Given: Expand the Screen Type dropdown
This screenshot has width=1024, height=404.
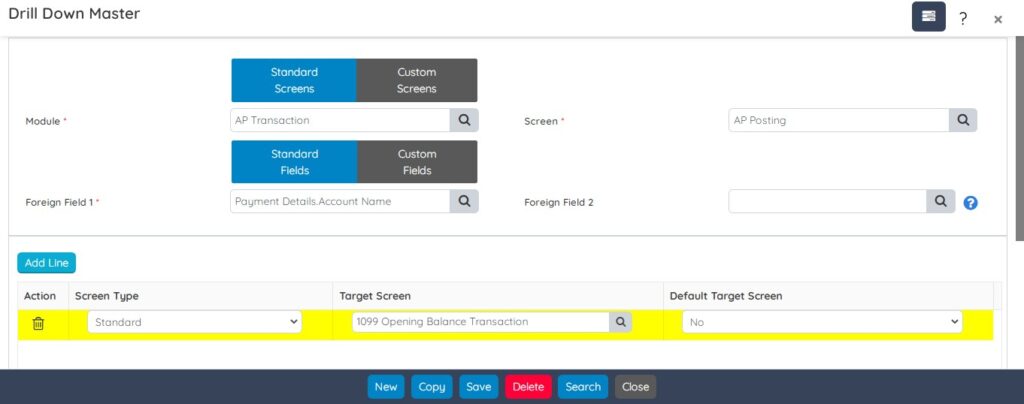Looking at the screenshot, I should (x=194, y=322).
